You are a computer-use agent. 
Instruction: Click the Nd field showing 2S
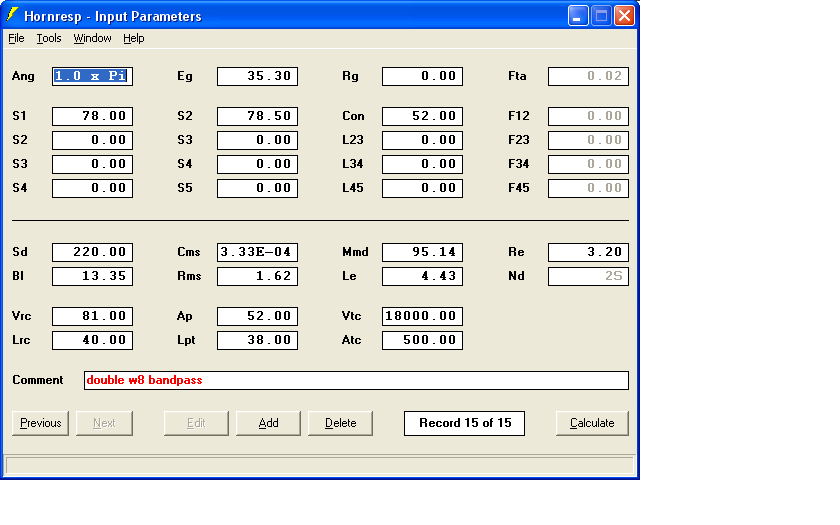click(x=588, y=276)
